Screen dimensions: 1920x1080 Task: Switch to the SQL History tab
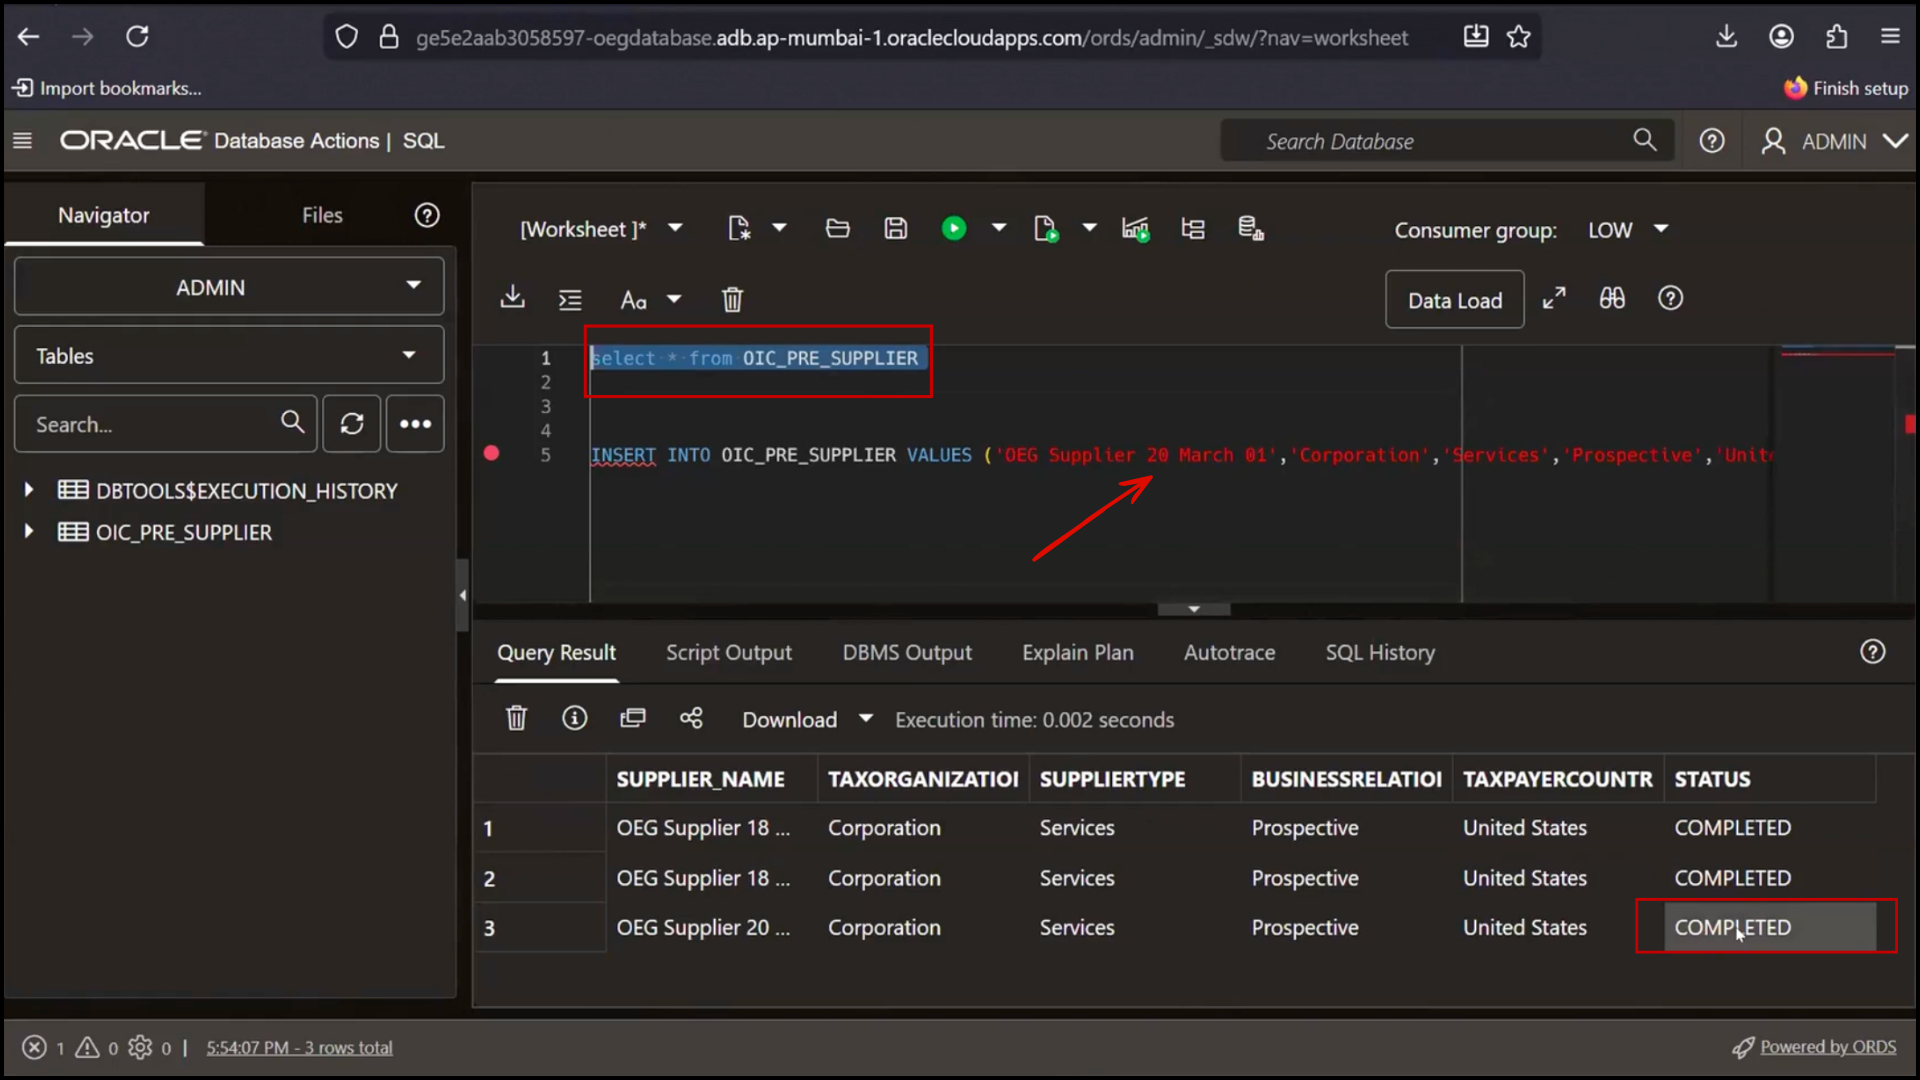click(1379, 652)
